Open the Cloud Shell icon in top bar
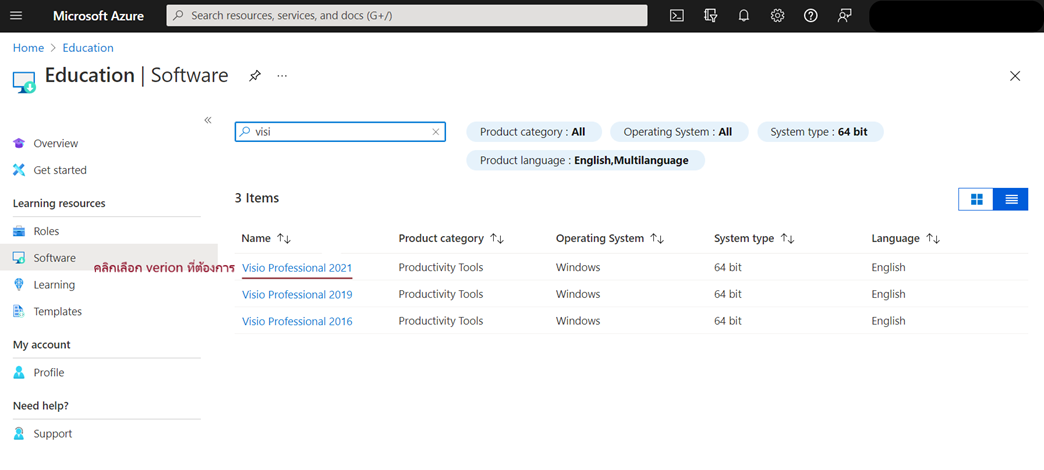 677,16
